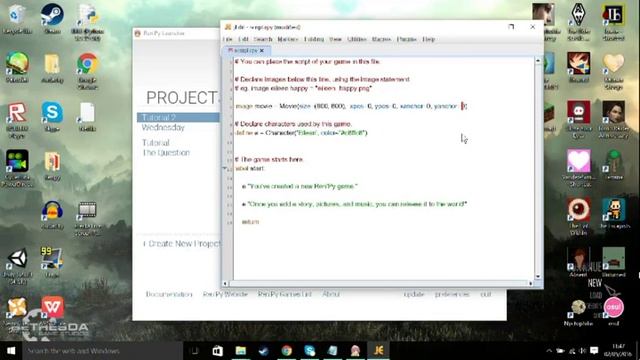Screen dimensions: 640x360
Task: Open the Folding menu in jEdit
Action: pyautogui.click(x=314, y=39)
